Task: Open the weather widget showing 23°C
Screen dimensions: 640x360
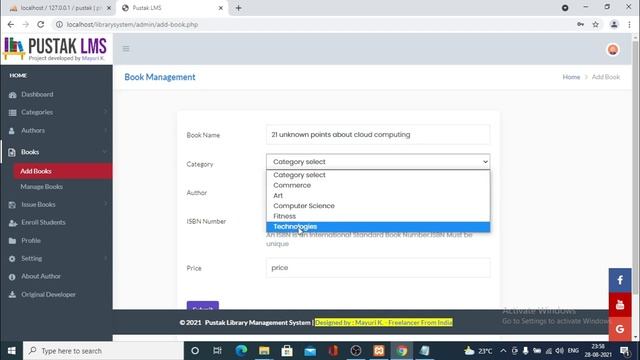Action: (478, 351)
